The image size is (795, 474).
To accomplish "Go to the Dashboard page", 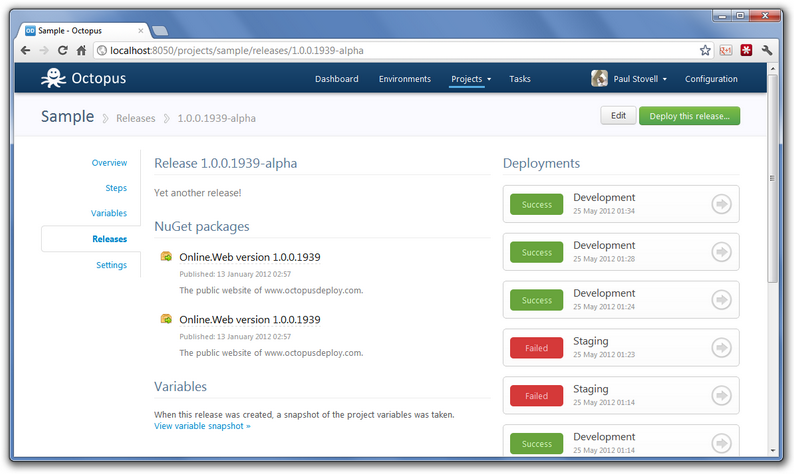I will click(337, 79).
